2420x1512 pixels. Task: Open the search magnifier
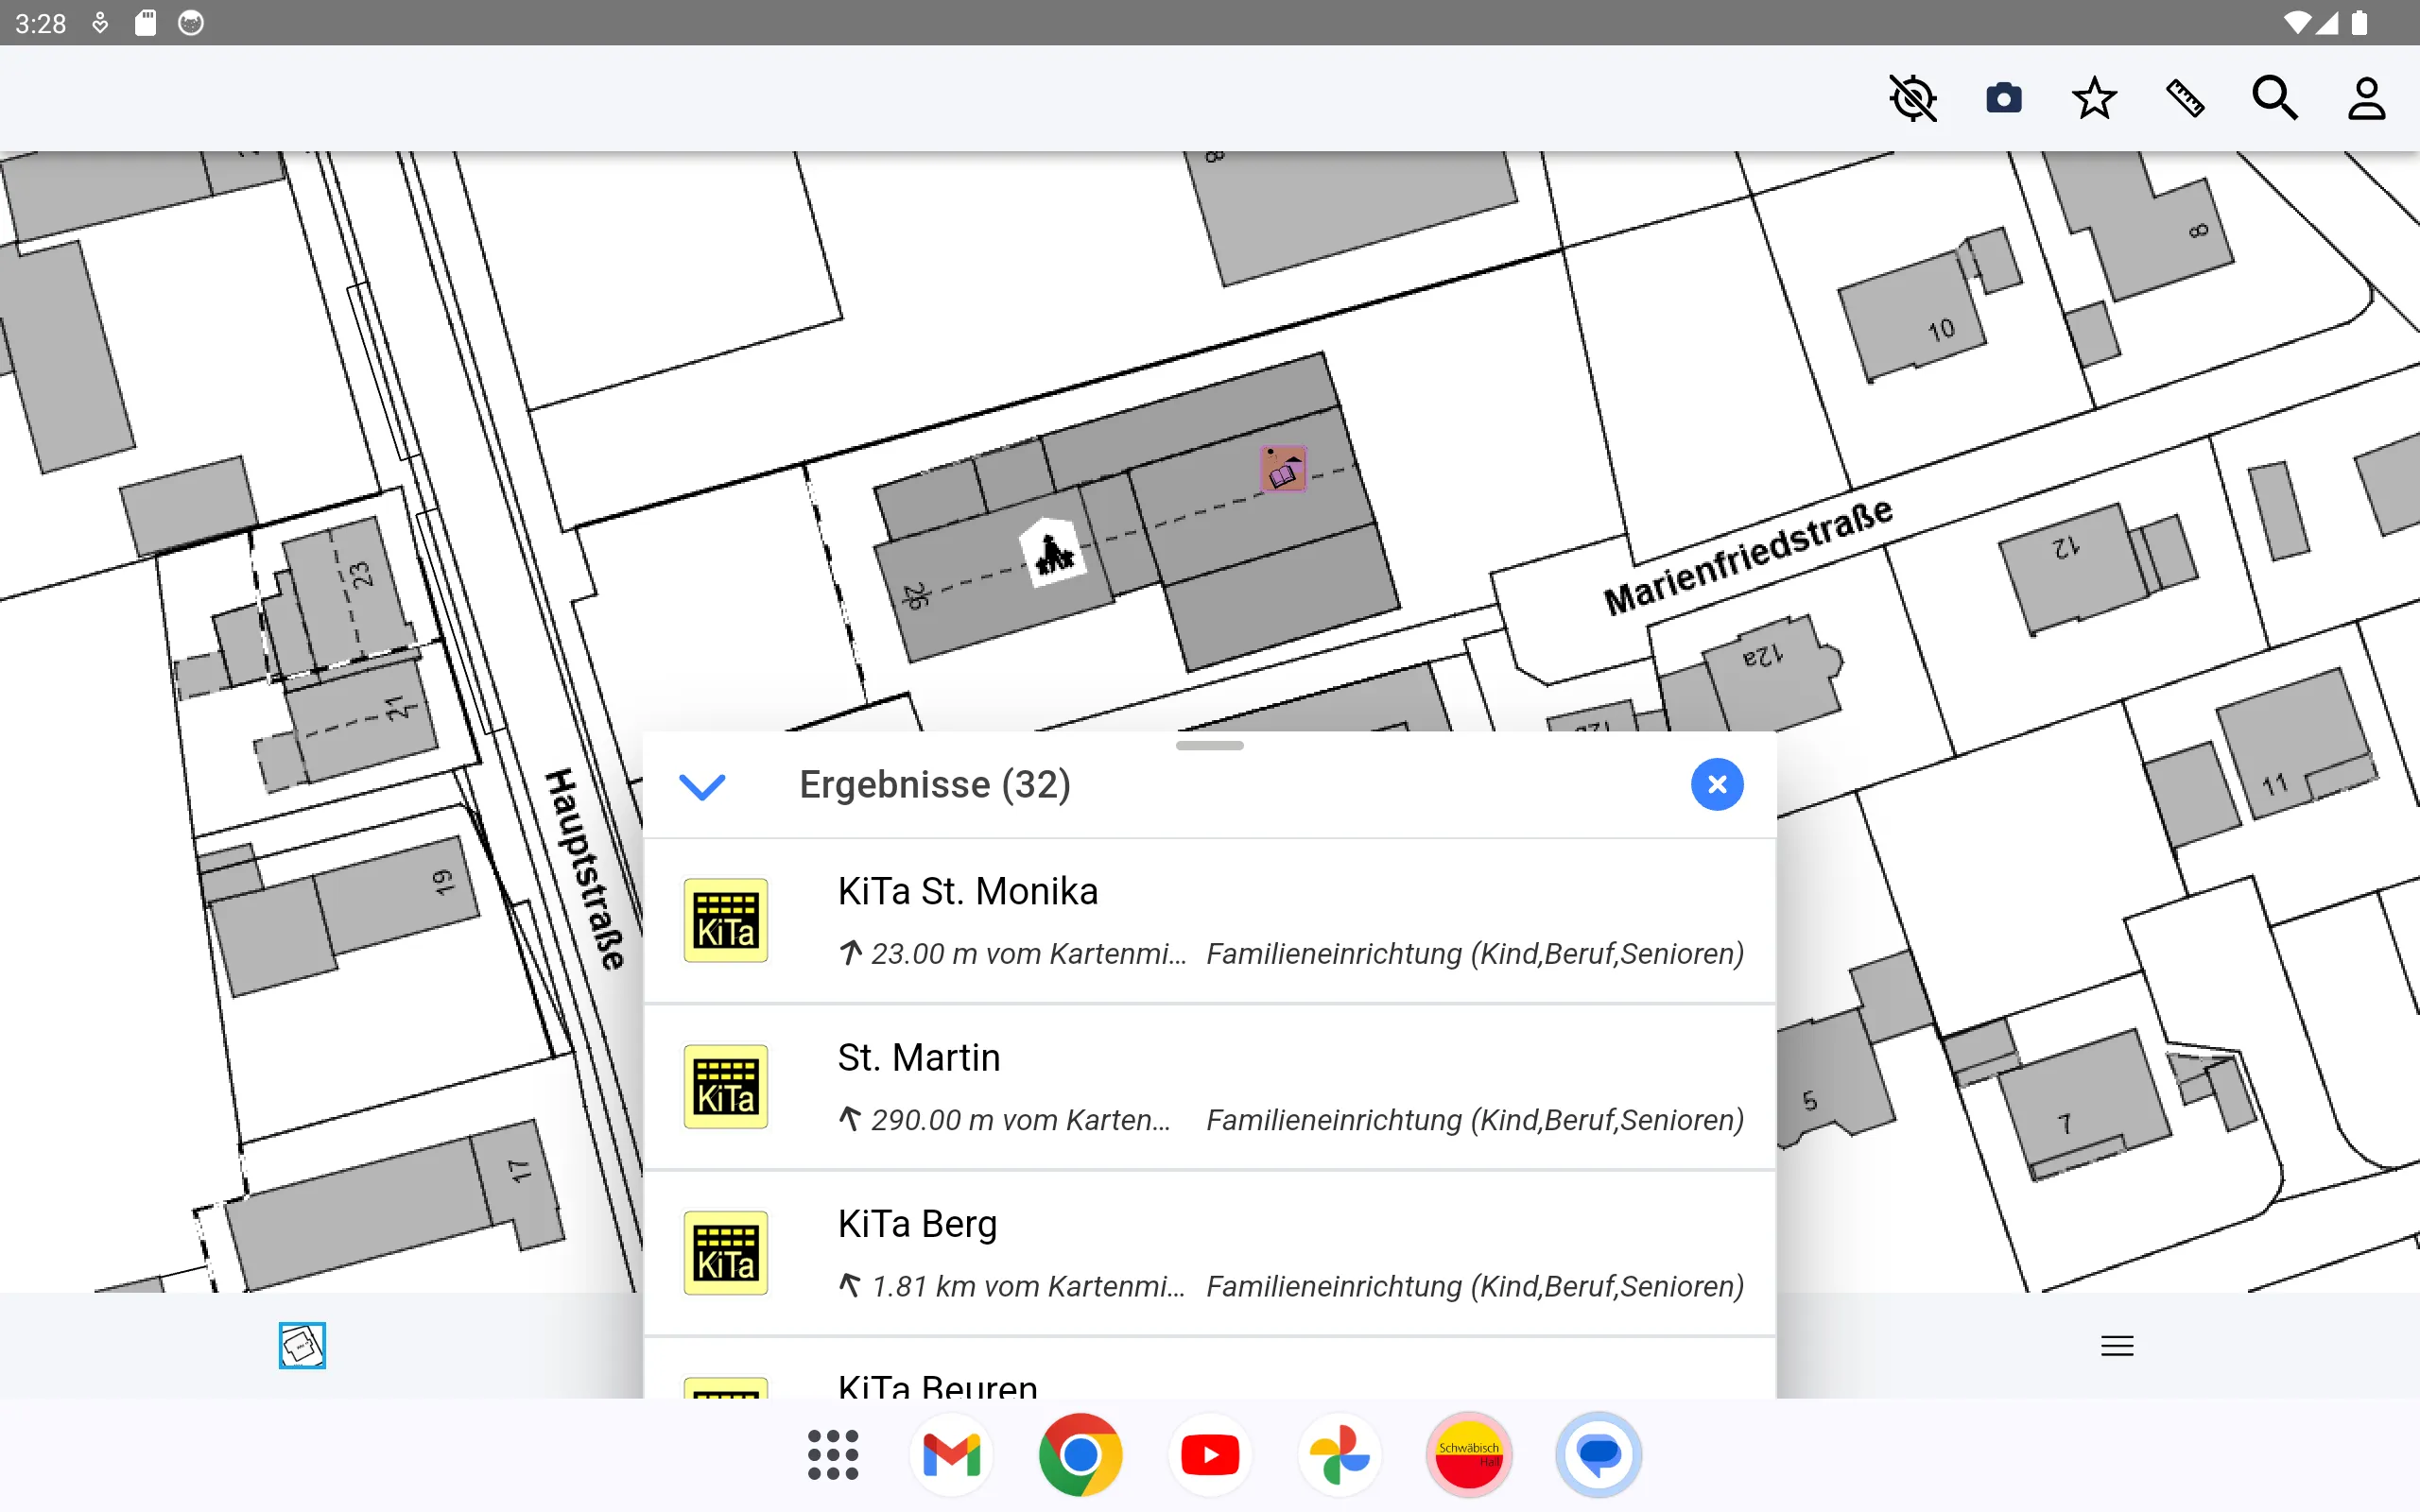point(2275,98)
